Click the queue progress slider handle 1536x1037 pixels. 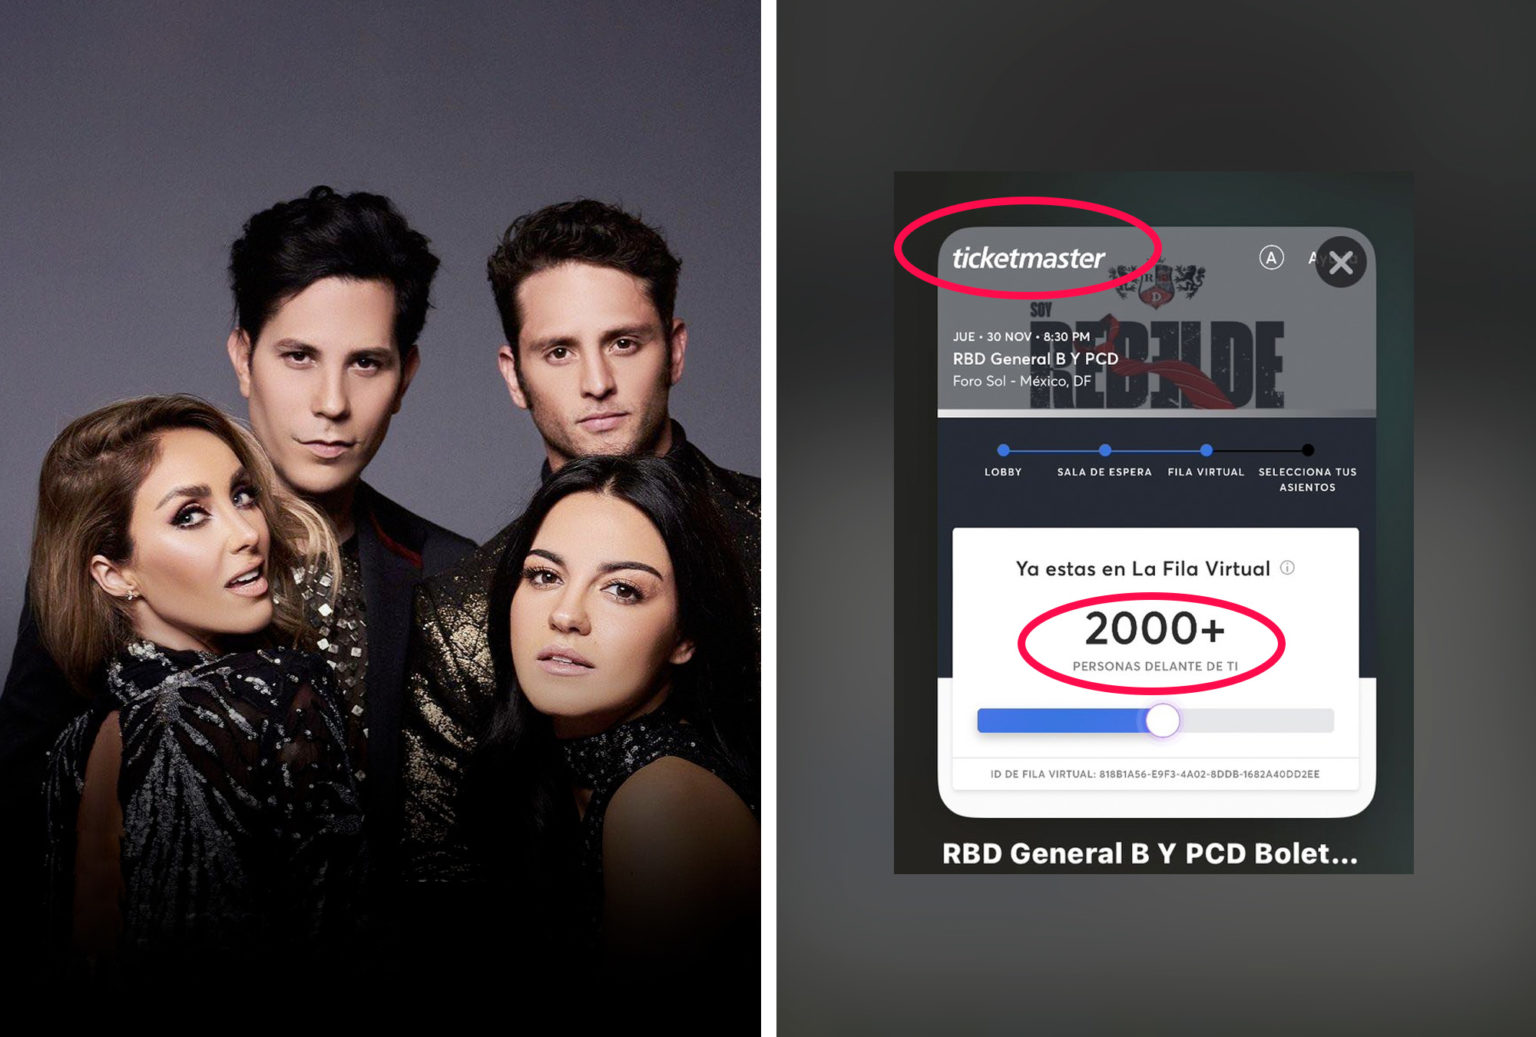coord(1162,720)
